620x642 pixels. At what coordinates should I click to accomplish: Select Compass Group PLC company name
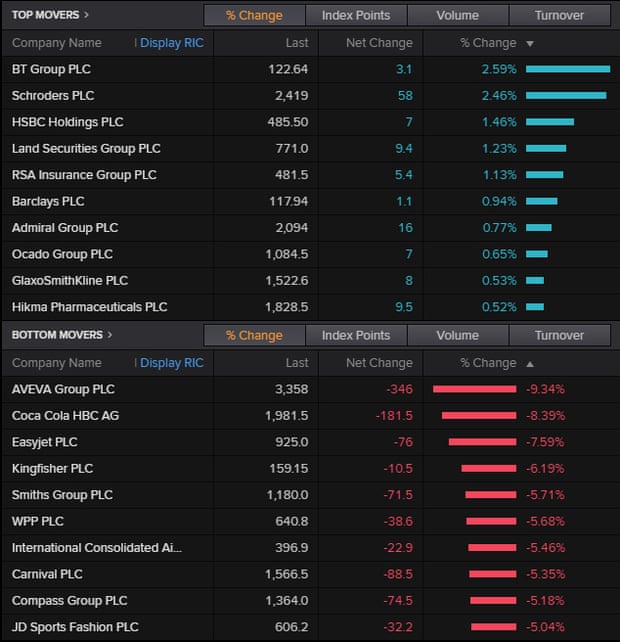(70, 601)
